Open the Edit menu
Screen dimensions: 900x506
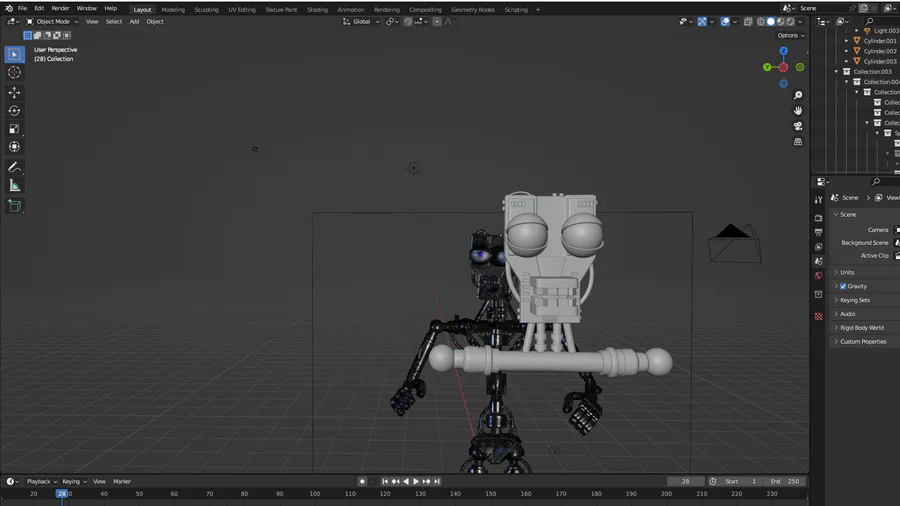(x=39, y=9)
